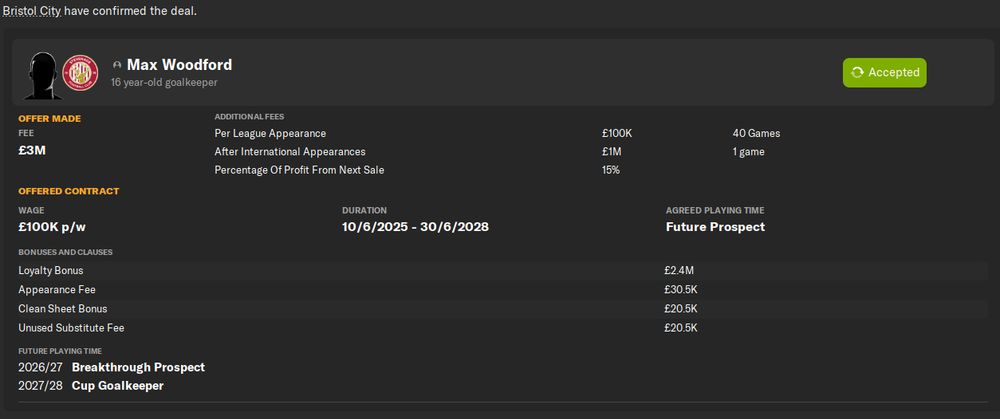Click the player silhouette portrait
This screenshot has width=1000, height=419.
pyautogui.click(x=41, y=72)
